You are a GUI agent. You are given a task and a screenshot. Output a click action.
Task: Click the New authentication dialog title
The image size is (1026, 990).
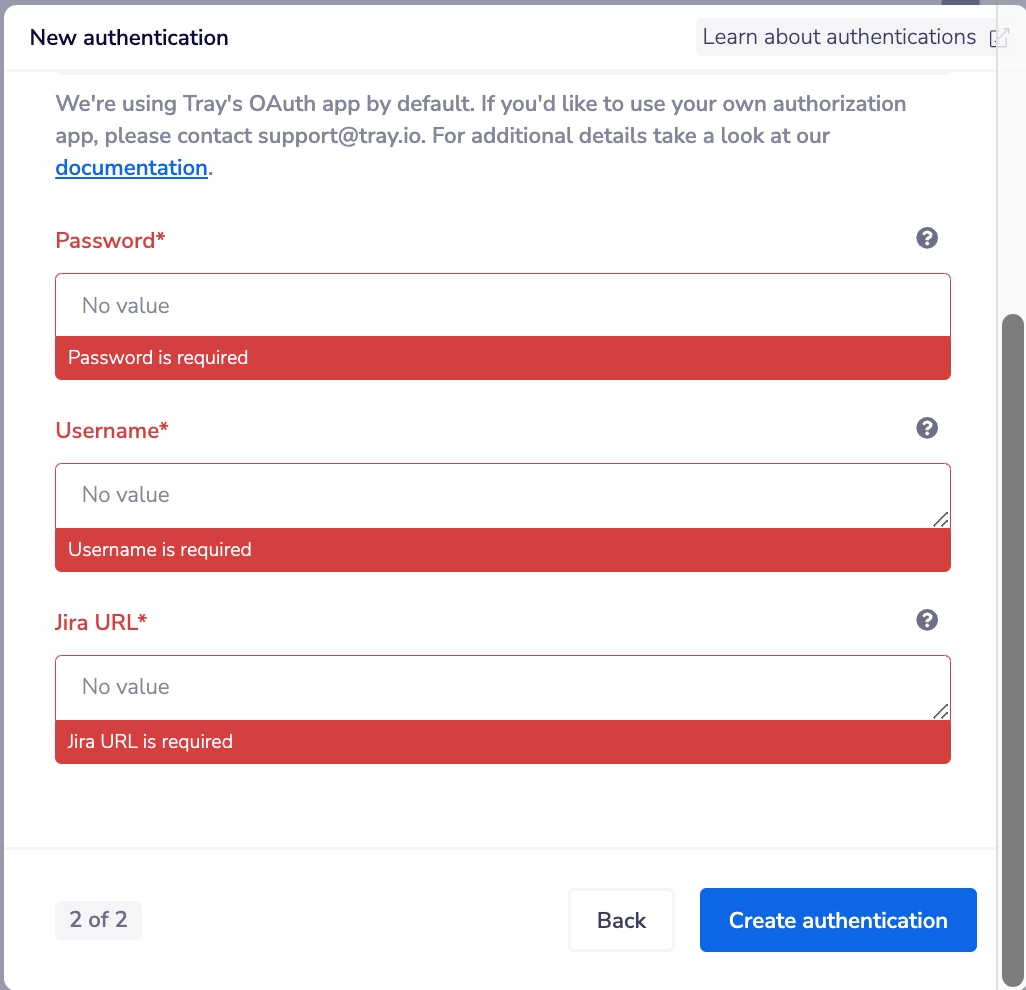pyautogui.click(x=128, y=36)
